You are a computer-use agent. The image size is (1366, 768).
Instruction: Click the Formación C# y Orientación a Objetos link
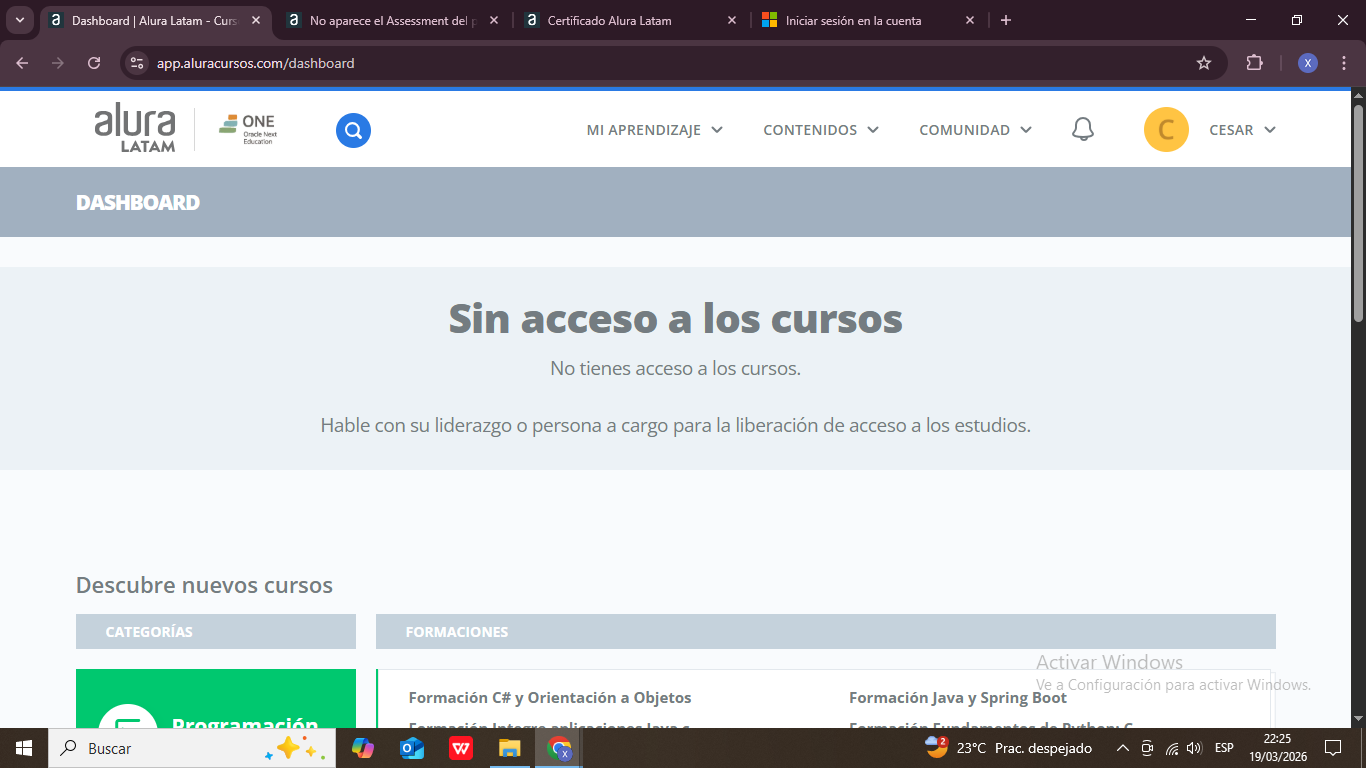tap(549, 697)
